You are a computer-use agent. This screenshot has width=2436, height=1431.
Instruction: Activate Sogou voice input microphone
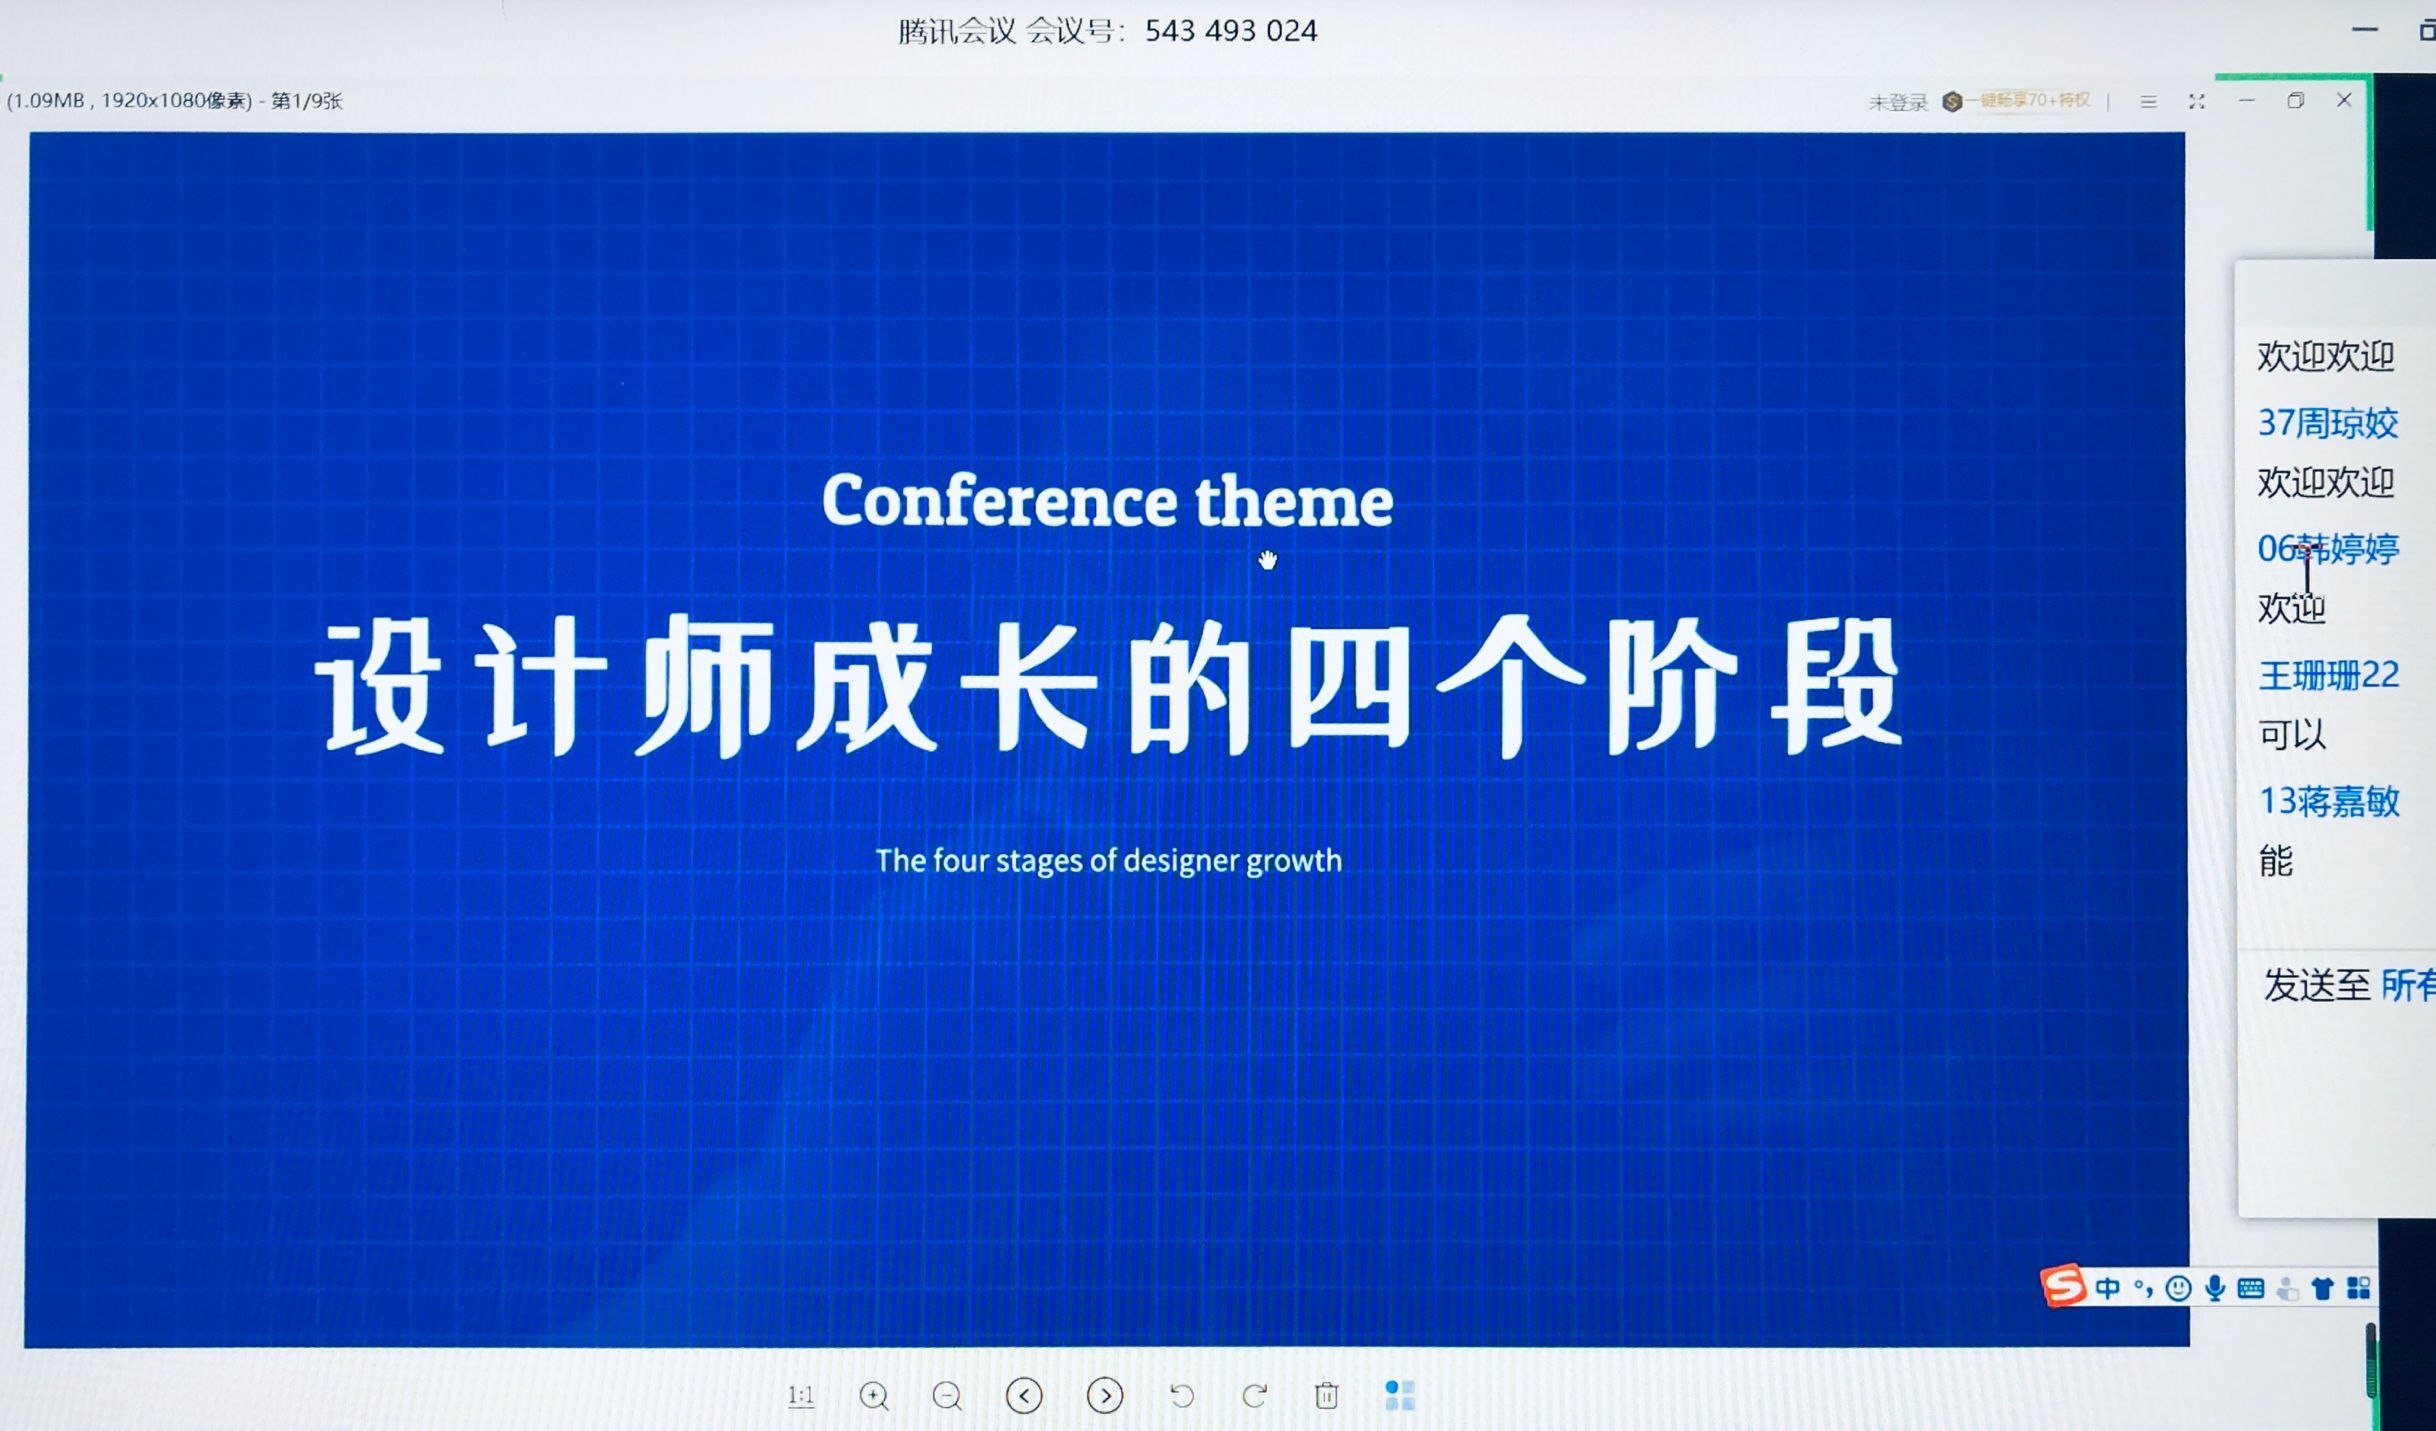pos(2215,1288)
